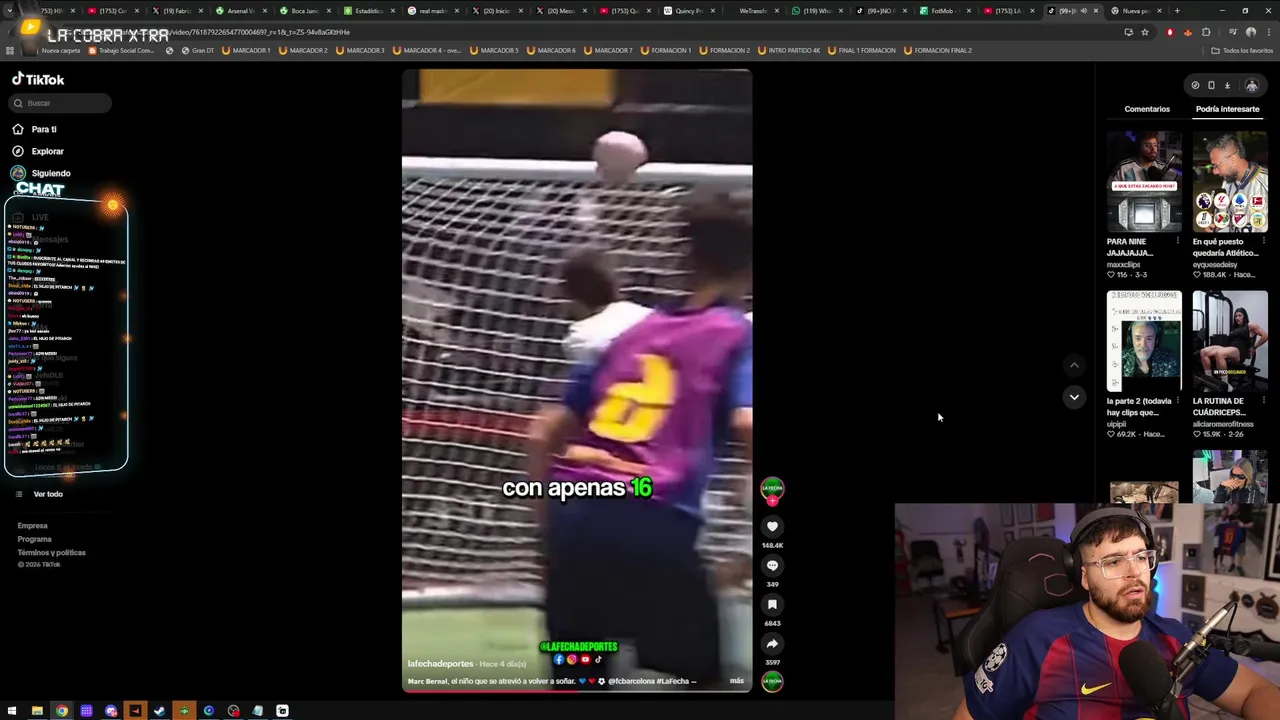Switch to Chrome in the taskbar

(x=62, y=711)
